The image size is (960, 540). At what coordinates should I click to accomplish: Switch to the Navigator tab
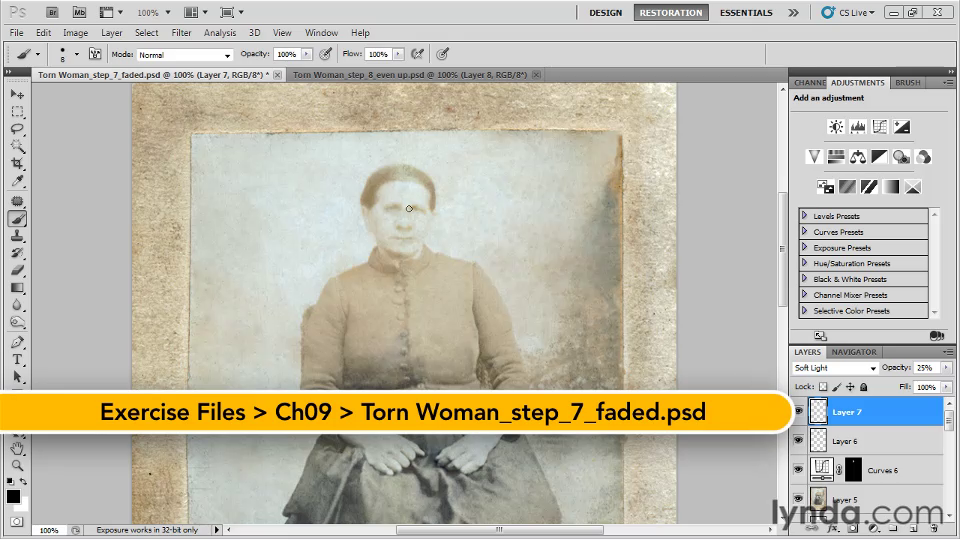point(853,352)
